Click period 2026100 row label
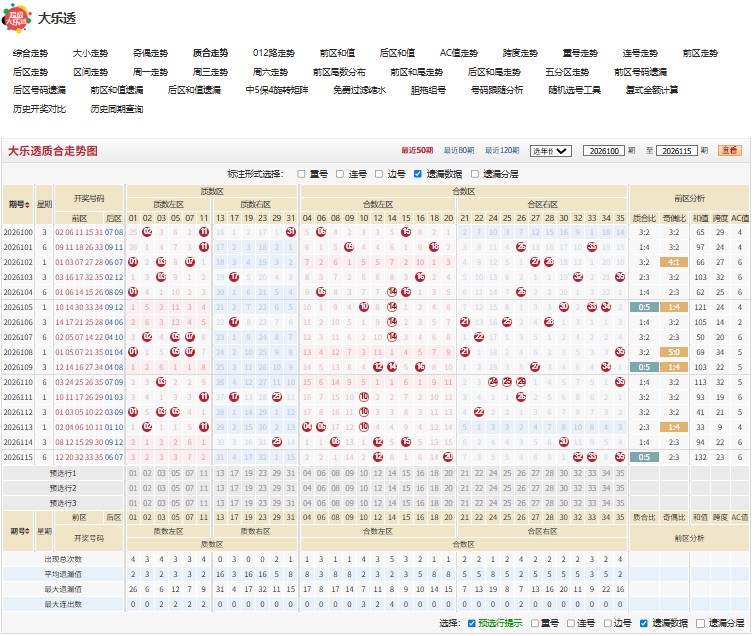Image resolution: width=754 pixels, height=636 pixels. [x=18, y=232]
